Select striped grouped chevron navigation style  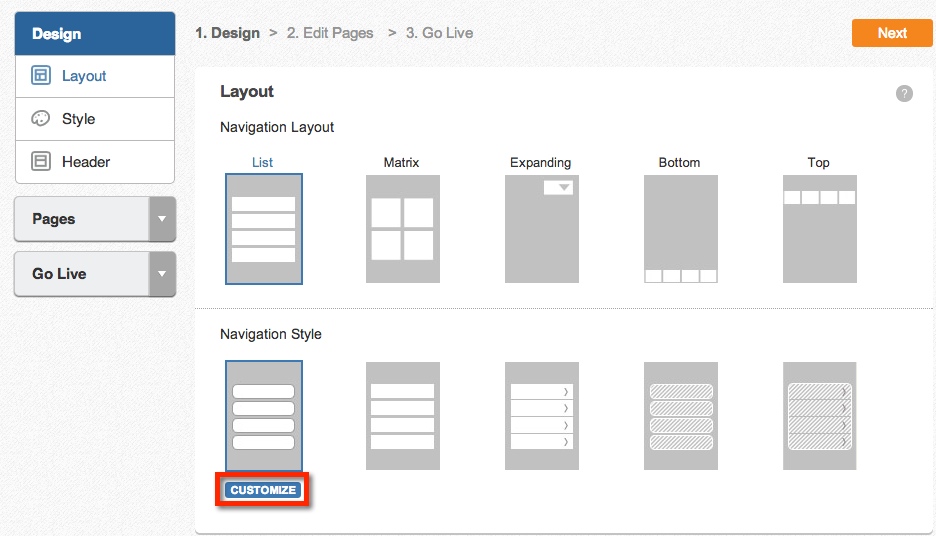tap(820, 416)
